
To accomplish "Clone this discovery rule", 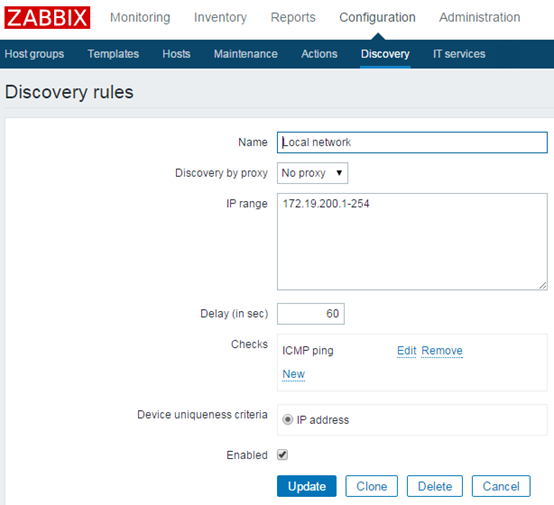I will click(x=371, y=486).
